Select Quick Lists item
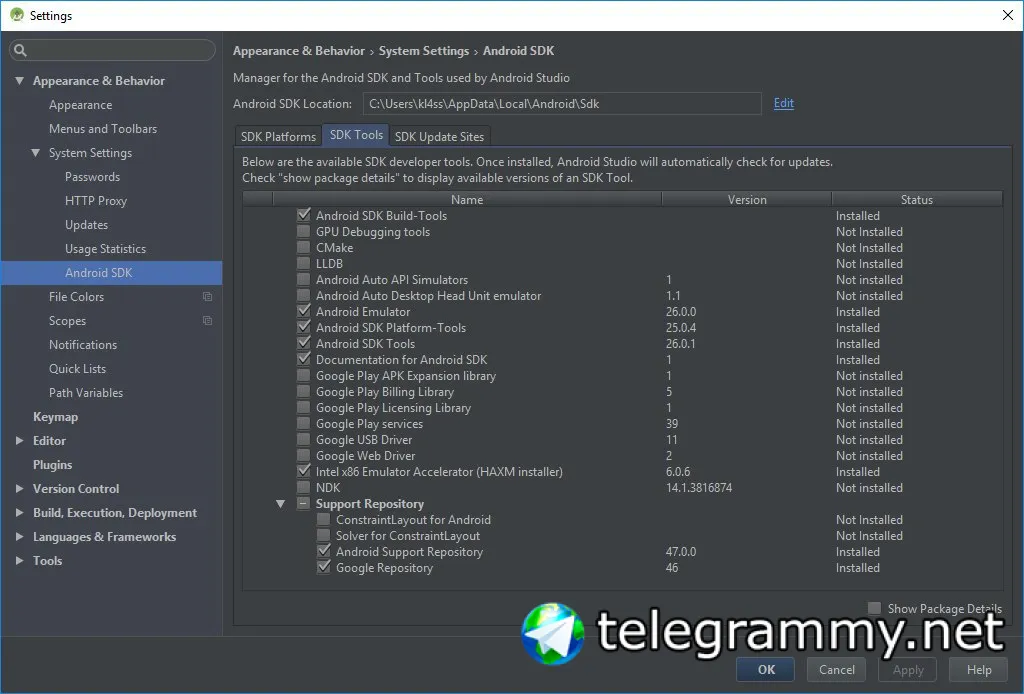Image resolution: width=1024 pixels, height=694 pixels. point(77,368)
